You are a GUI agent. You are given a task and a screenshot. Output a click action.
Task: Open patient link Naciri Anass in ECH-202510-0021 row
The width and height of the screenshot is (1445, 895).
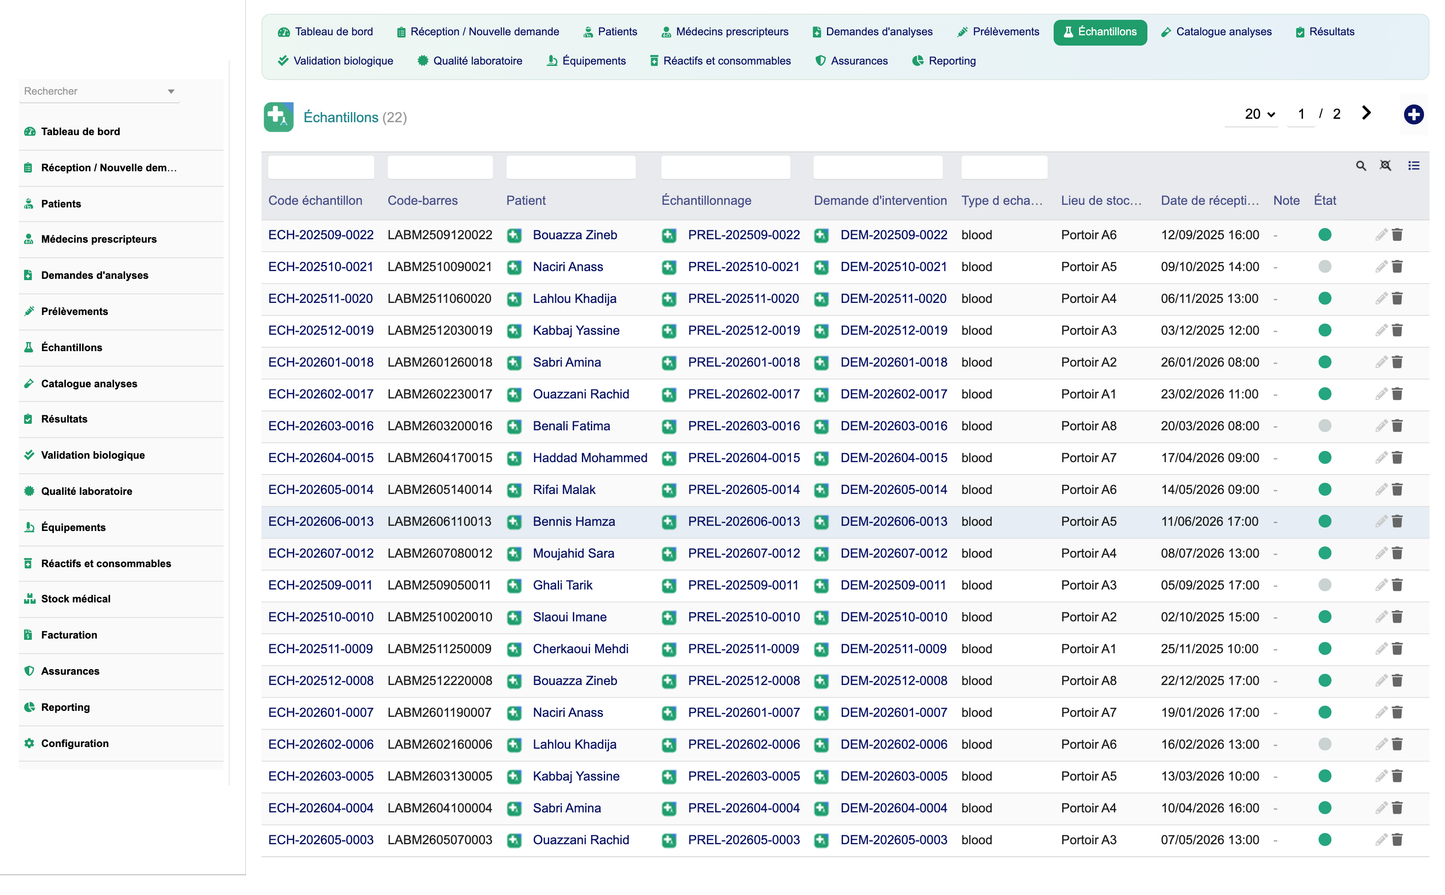(x=568, y=267)
